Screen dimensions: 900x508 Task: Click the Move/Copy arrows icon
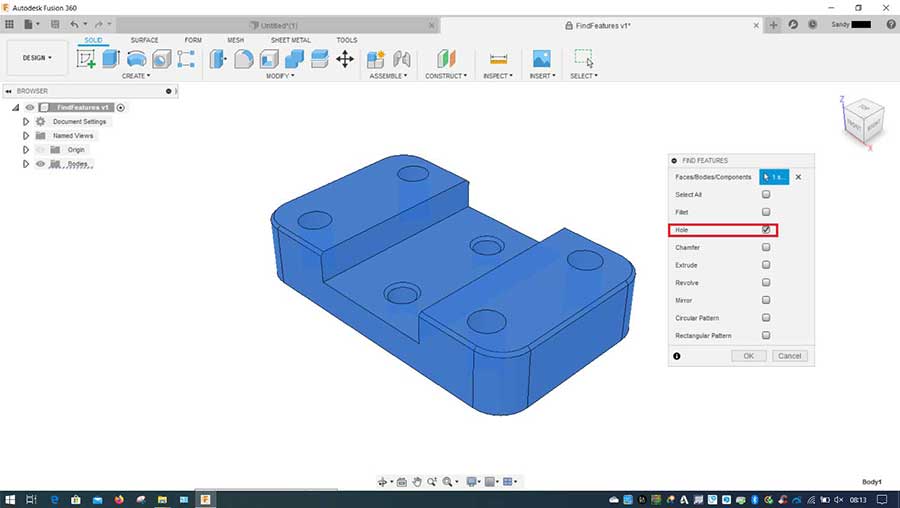point(345,59)
